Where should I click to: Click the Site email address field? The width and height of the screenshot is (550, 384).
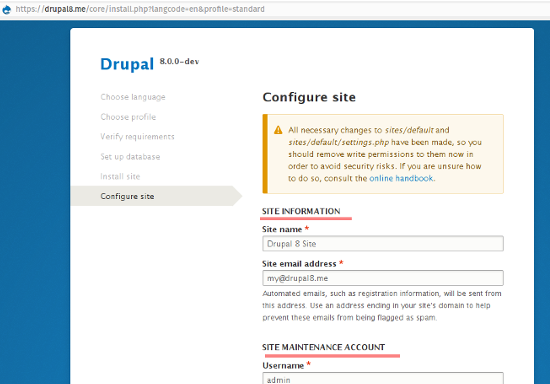click(383, 278)
